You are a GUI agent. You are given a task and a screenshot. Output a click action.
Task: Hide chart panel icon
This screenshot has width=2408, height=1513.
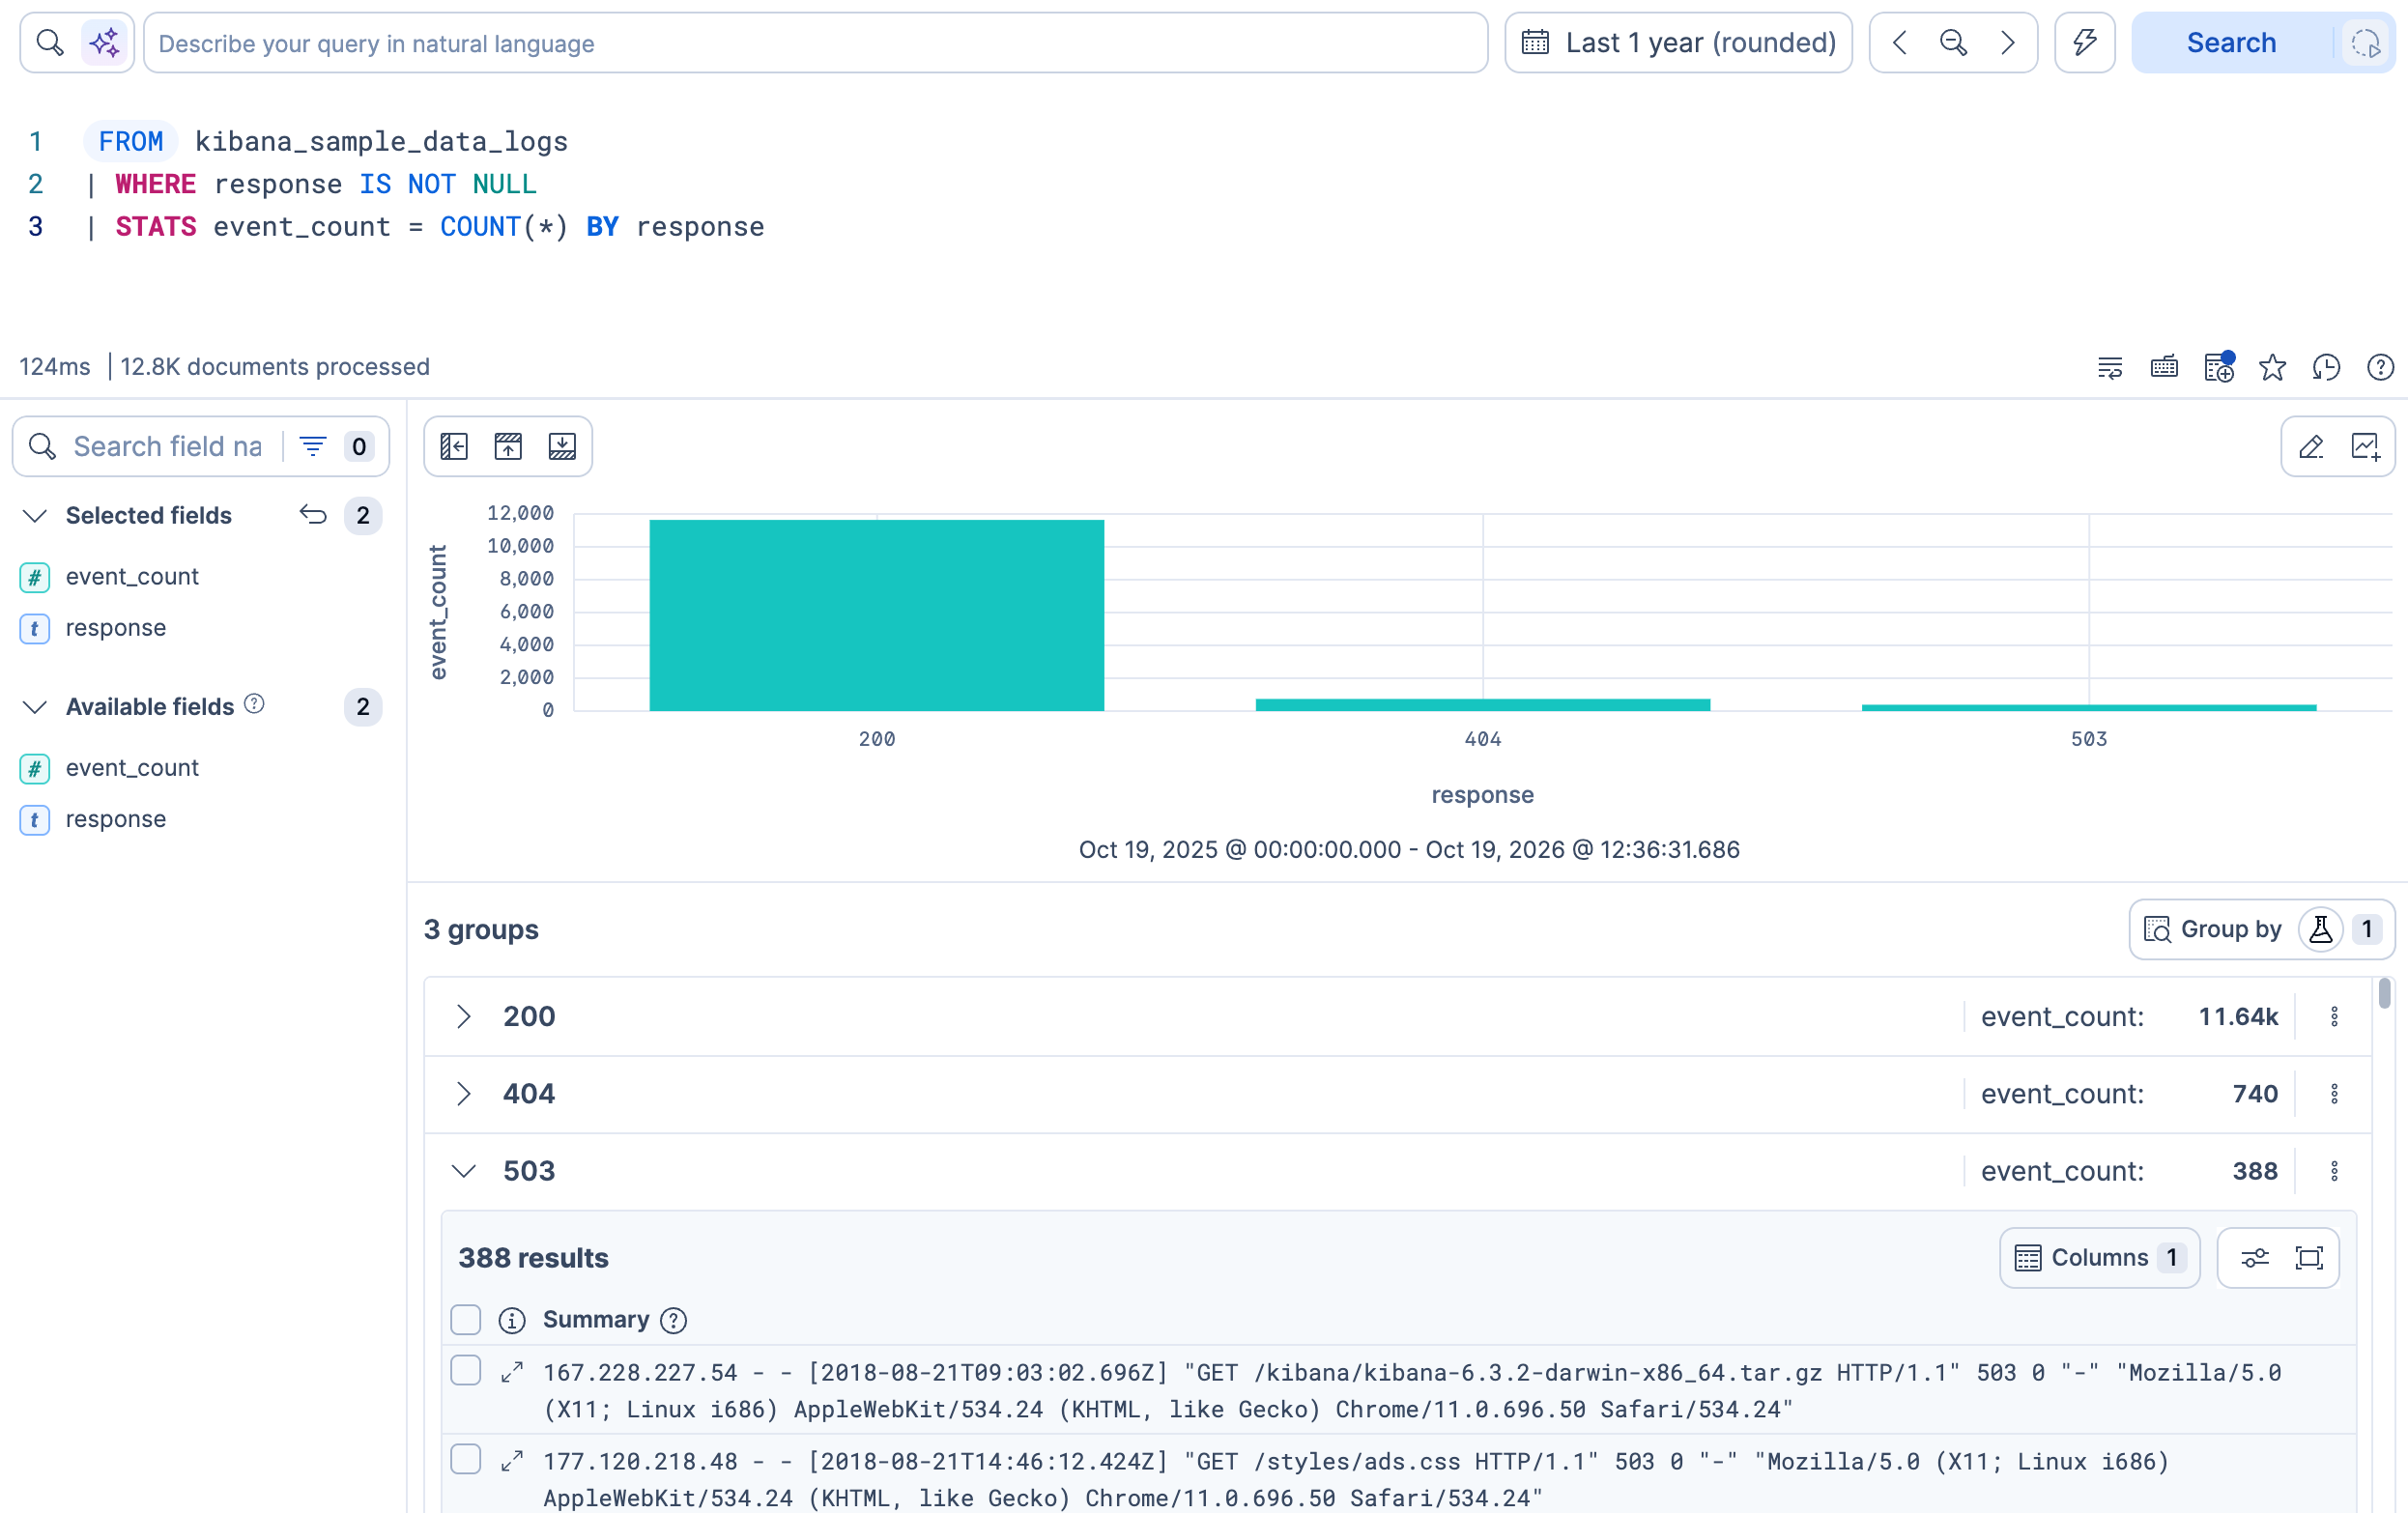click(x=508, y=446)
